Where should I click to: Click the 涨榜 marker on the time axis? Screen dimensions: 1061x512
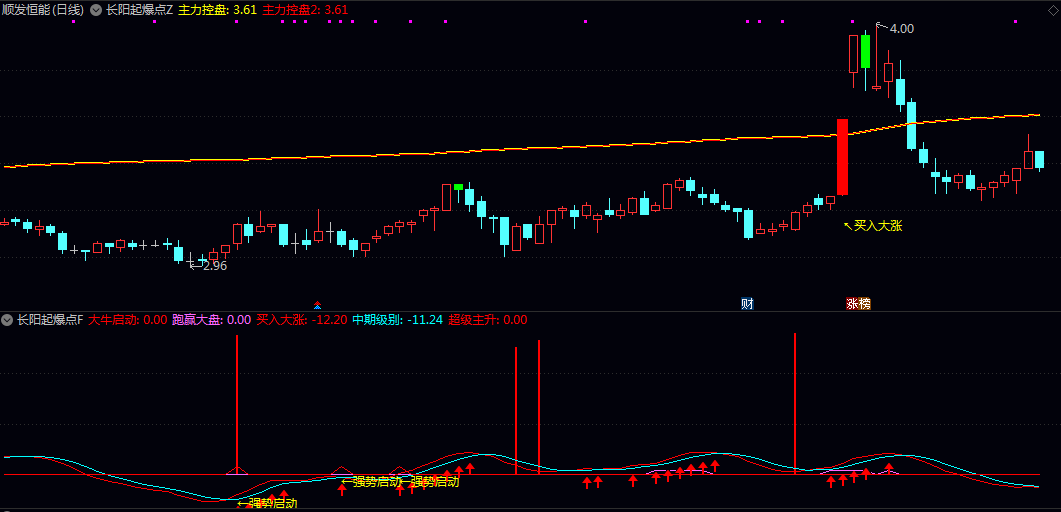pyautogui.click(x=858, y=304)
